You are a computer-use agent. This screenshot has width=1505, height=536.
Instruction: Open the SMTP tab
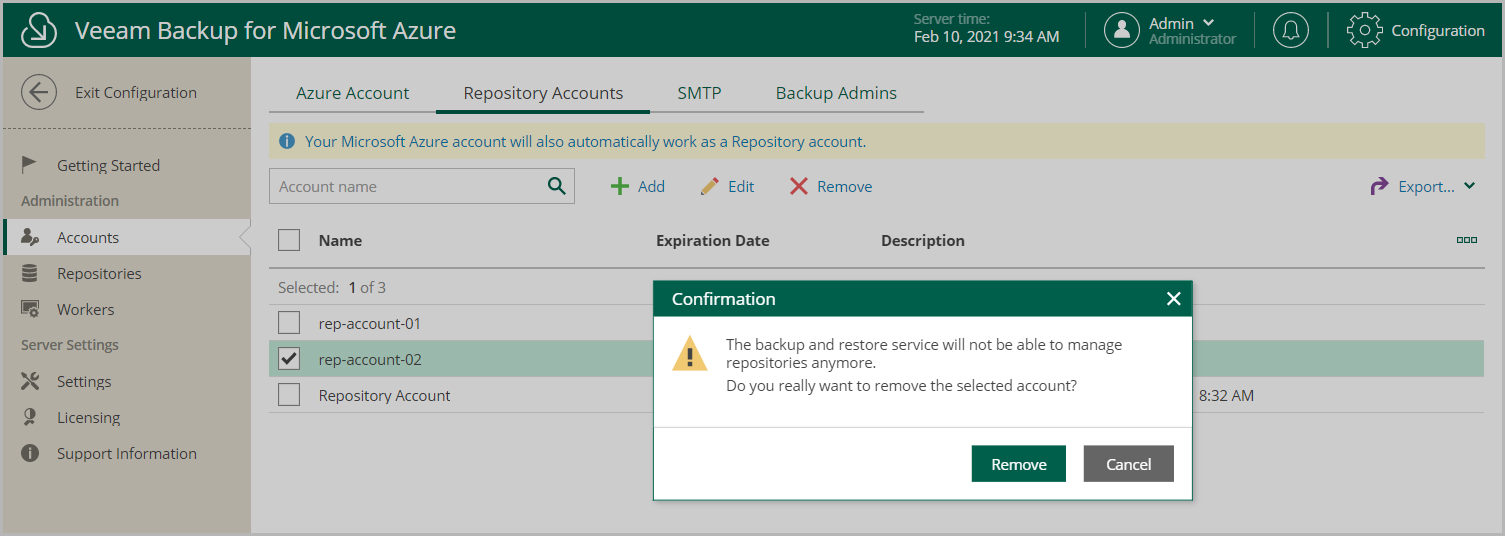pyautogui.click(x=699, y=93)
